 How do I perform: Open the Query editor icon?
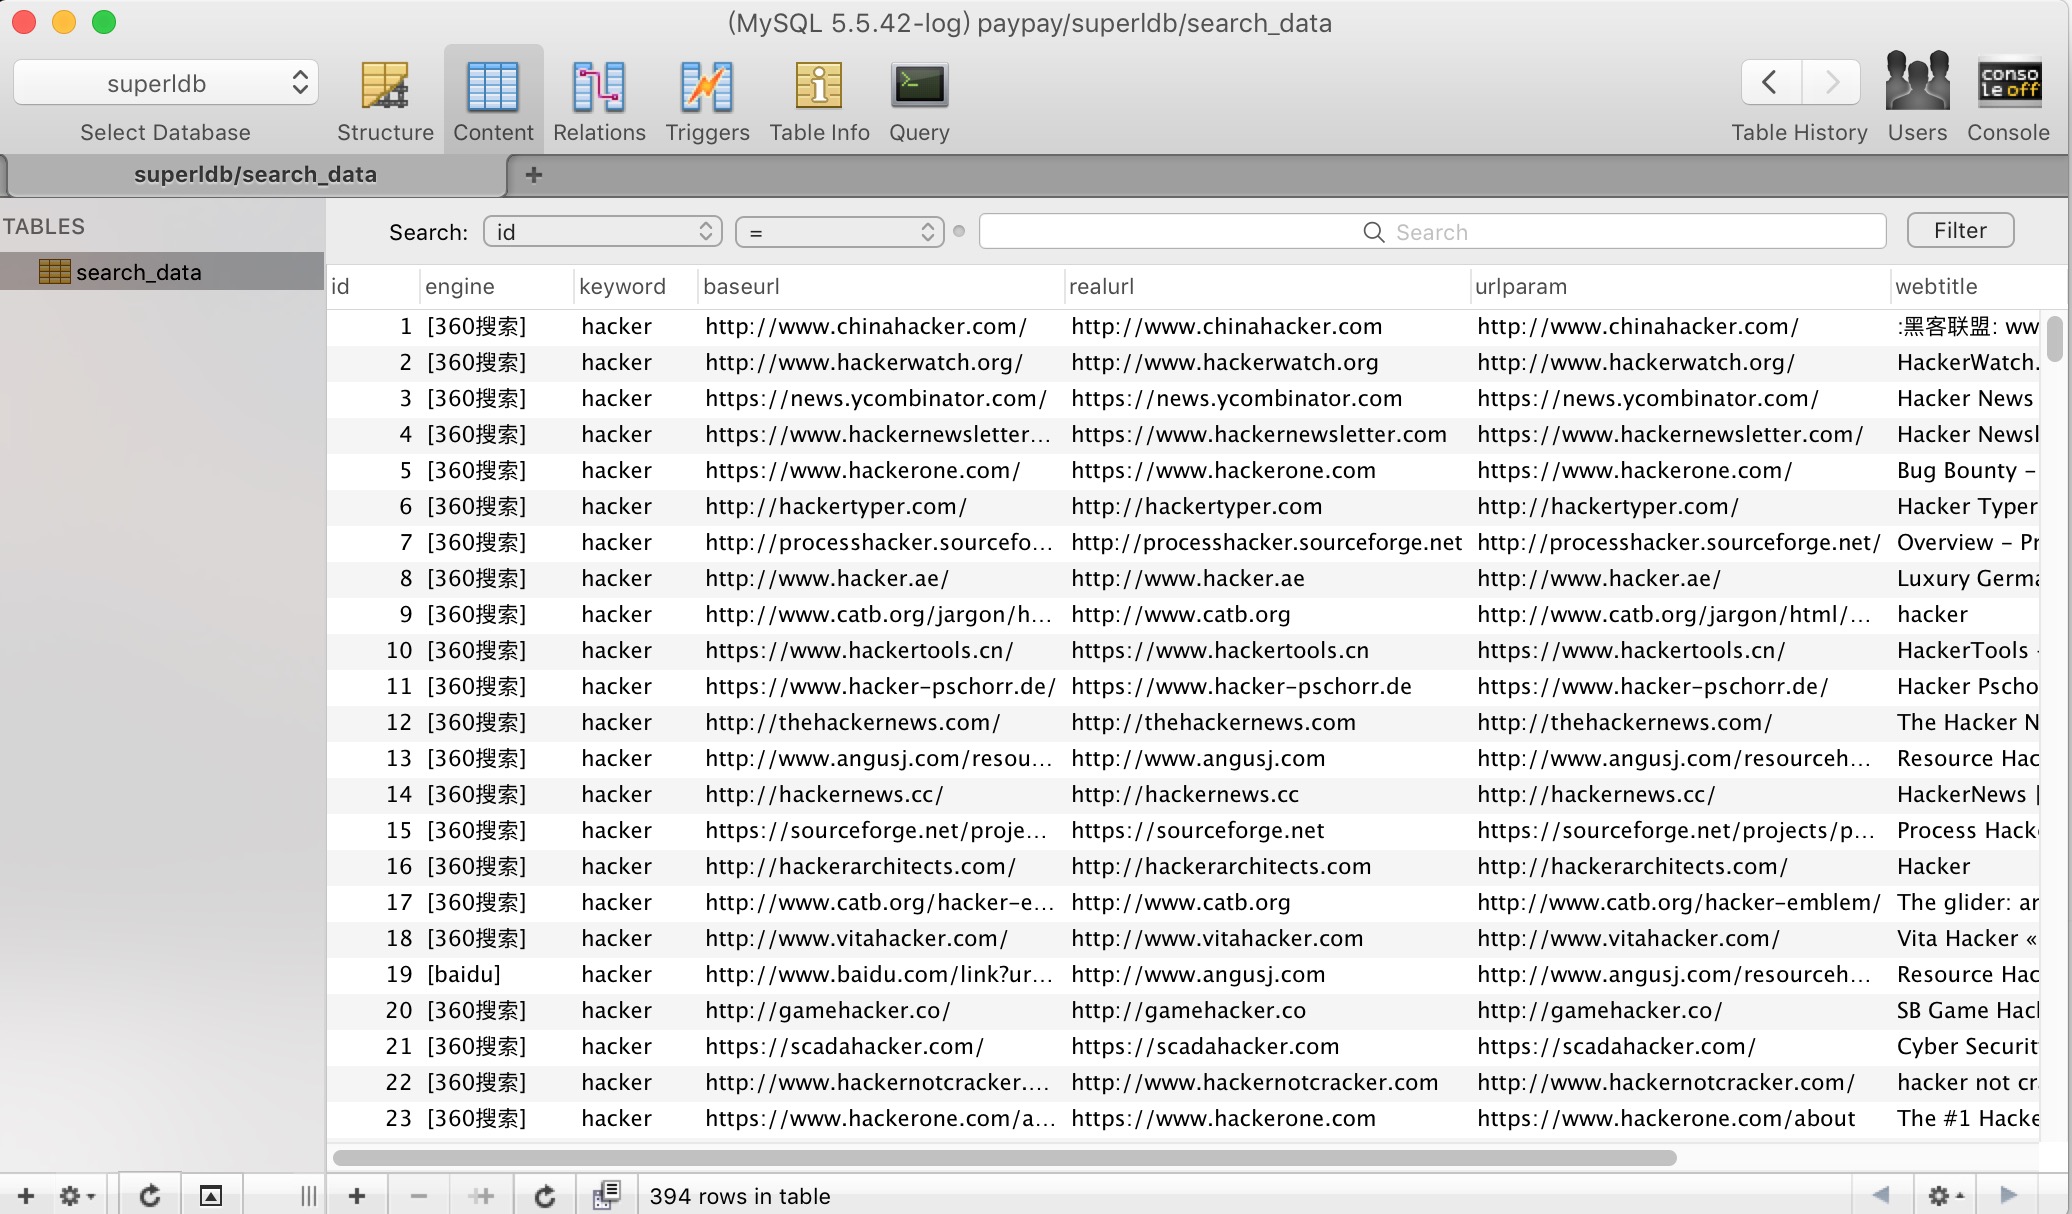click(919, 86)
